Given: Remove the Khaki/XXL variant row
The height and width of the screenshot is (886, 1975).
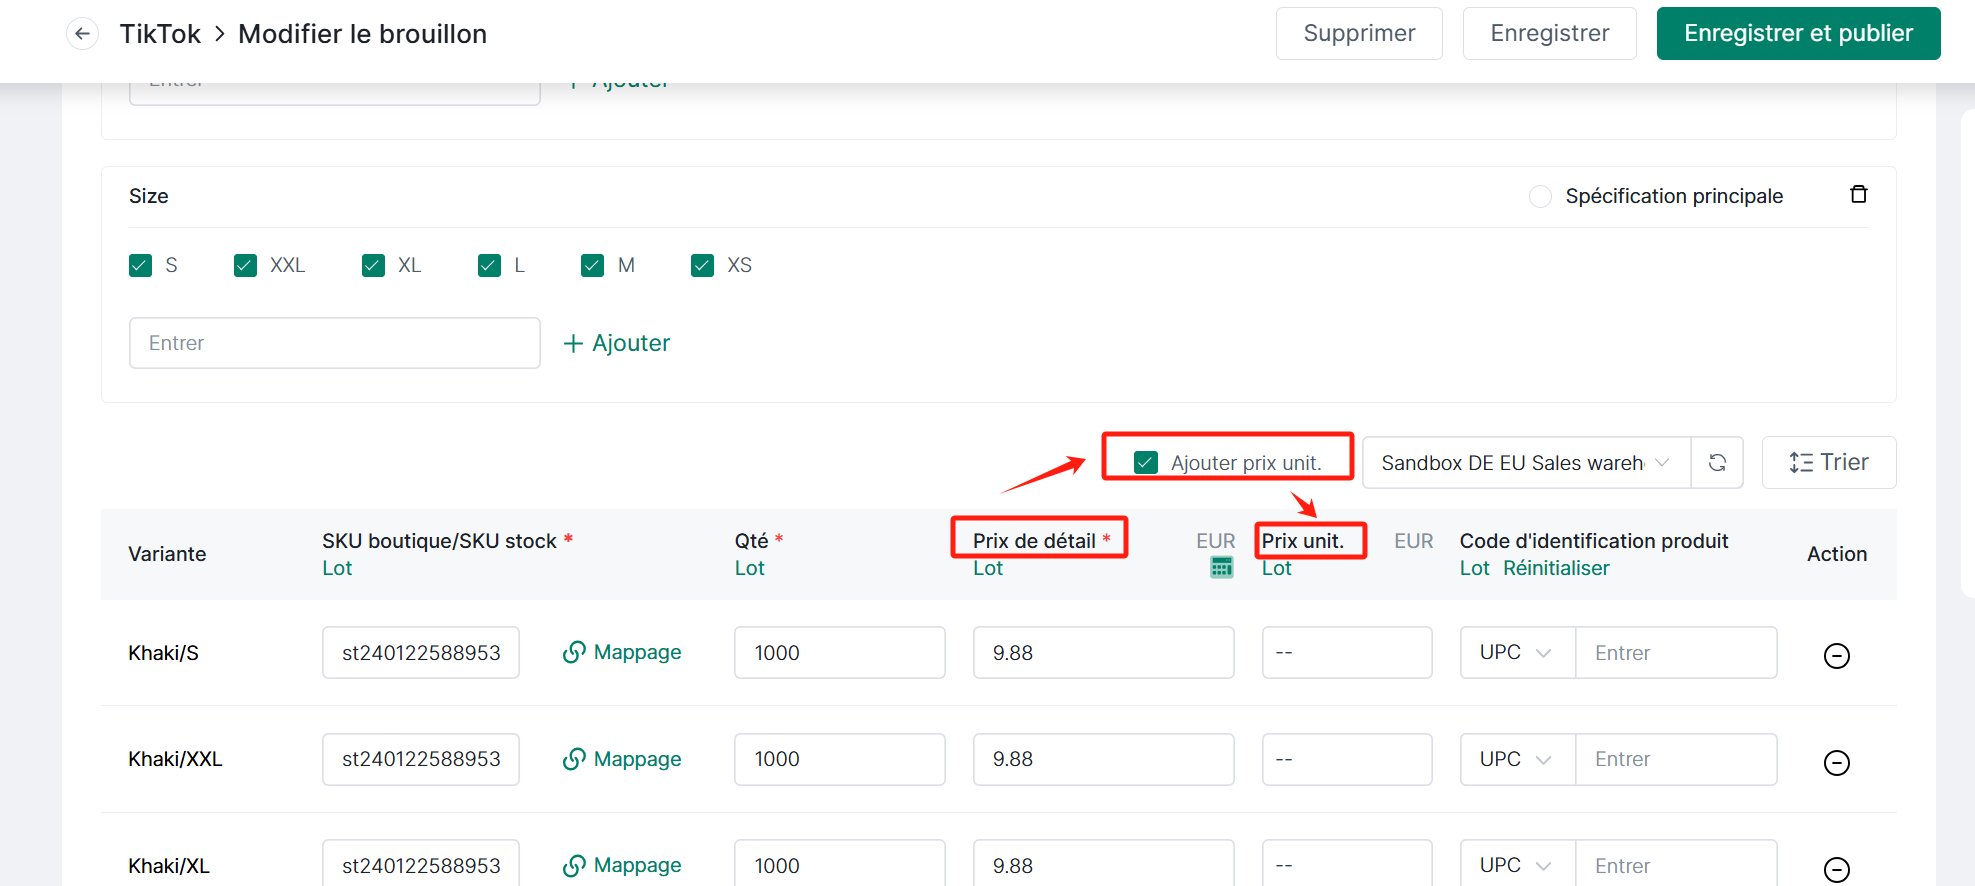Looking at the screenshot, I should [x=1836, y=763].
